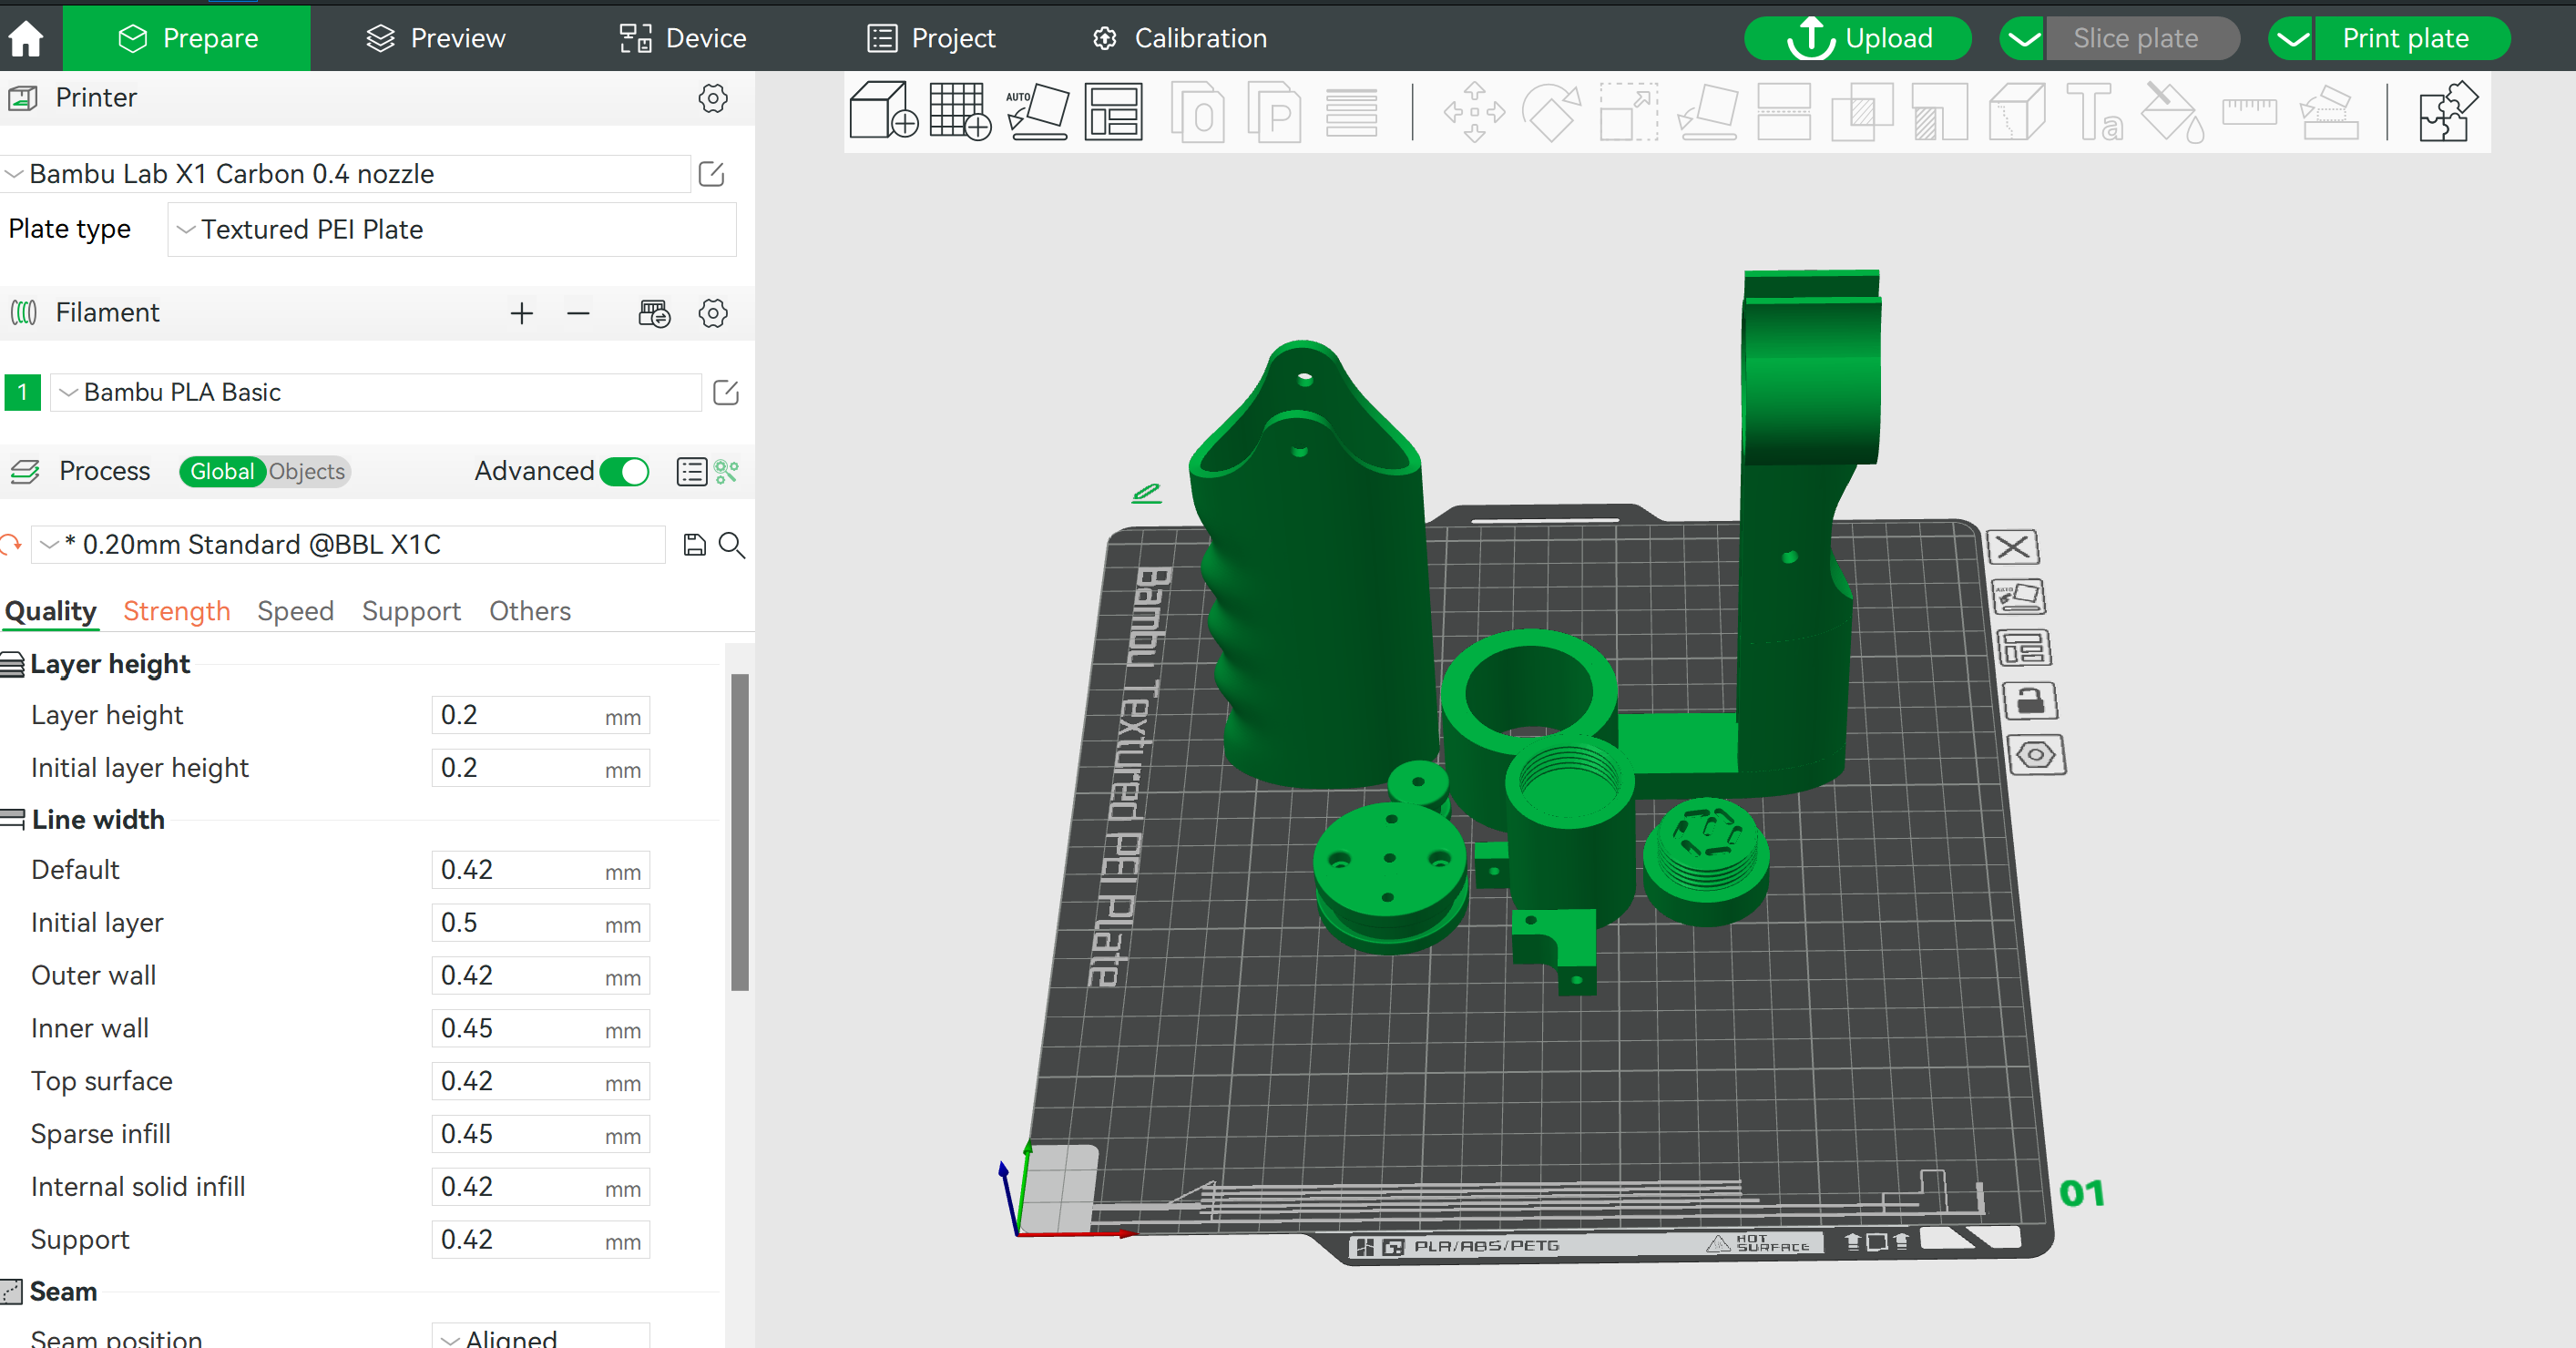Switch process scope to Global
This screenshot has width=2576, height=1348.
[222, 471]
